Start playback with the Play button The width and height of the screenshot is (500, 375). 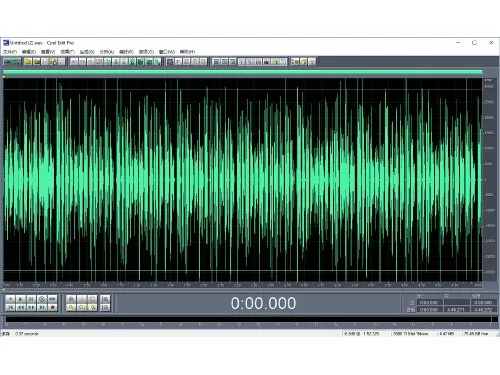pyautogui.click(x=21, y=299)
